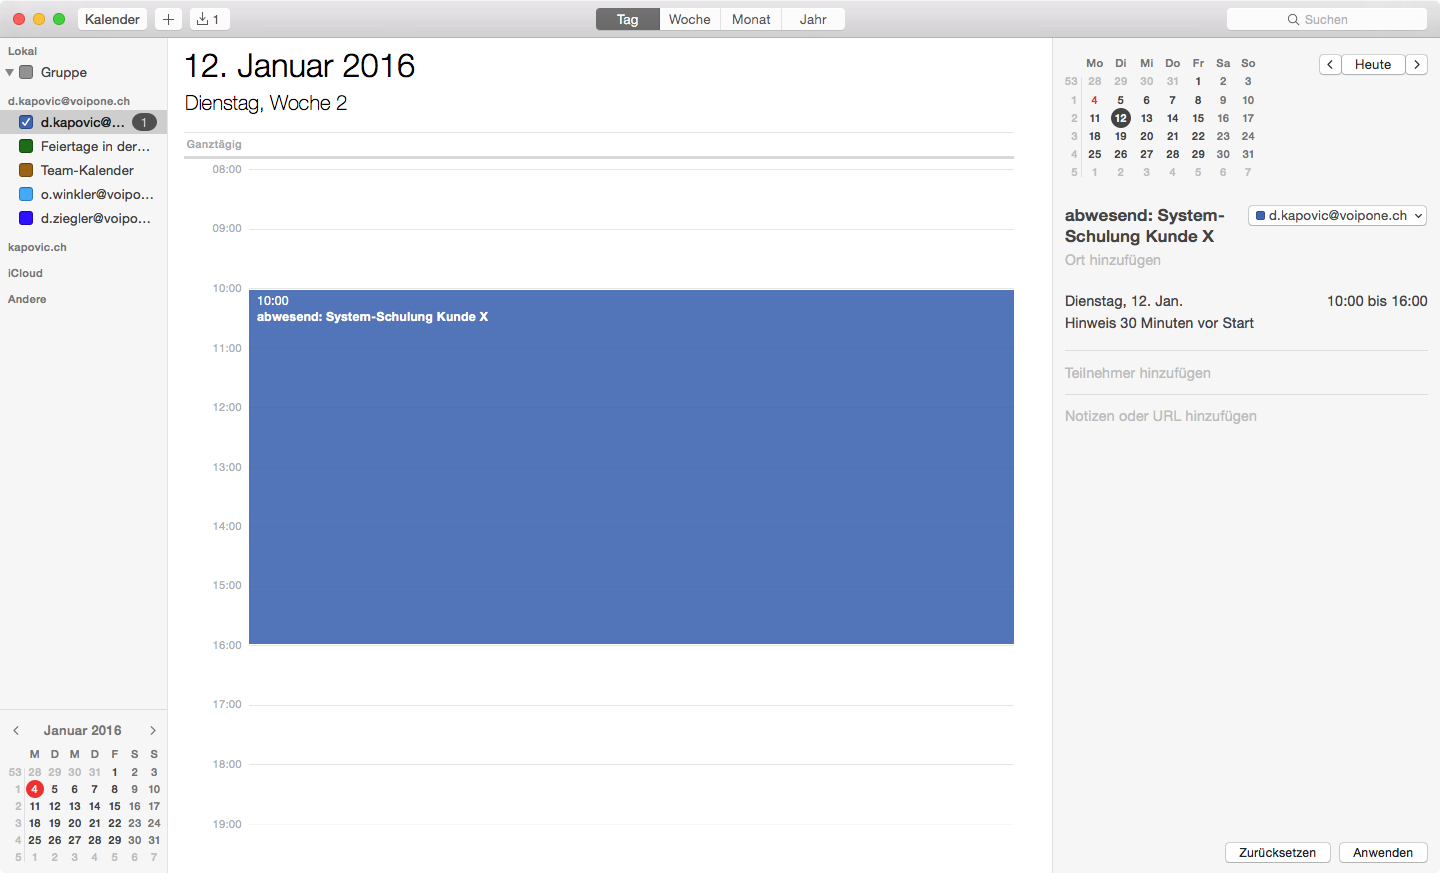The width and height of the screenshot is (1440, 873).
Task: Click the Heute button
Action: coord(1373,64)
